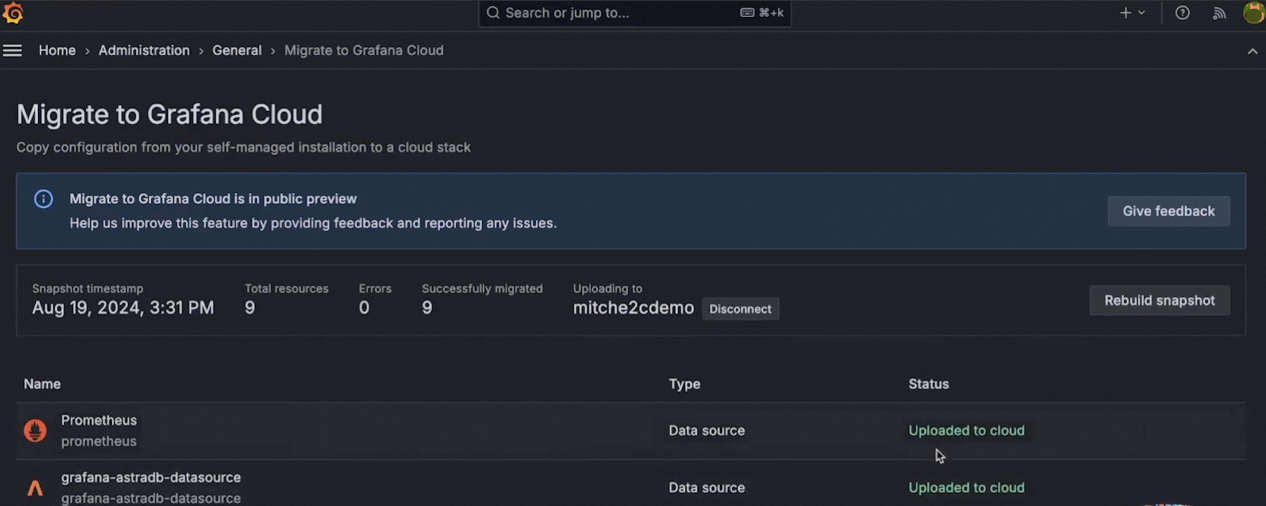Click the keyboard shortcut ⌘+k hint
The height and width of the screenshot is (506, 1266).
(x=762, y=13)
